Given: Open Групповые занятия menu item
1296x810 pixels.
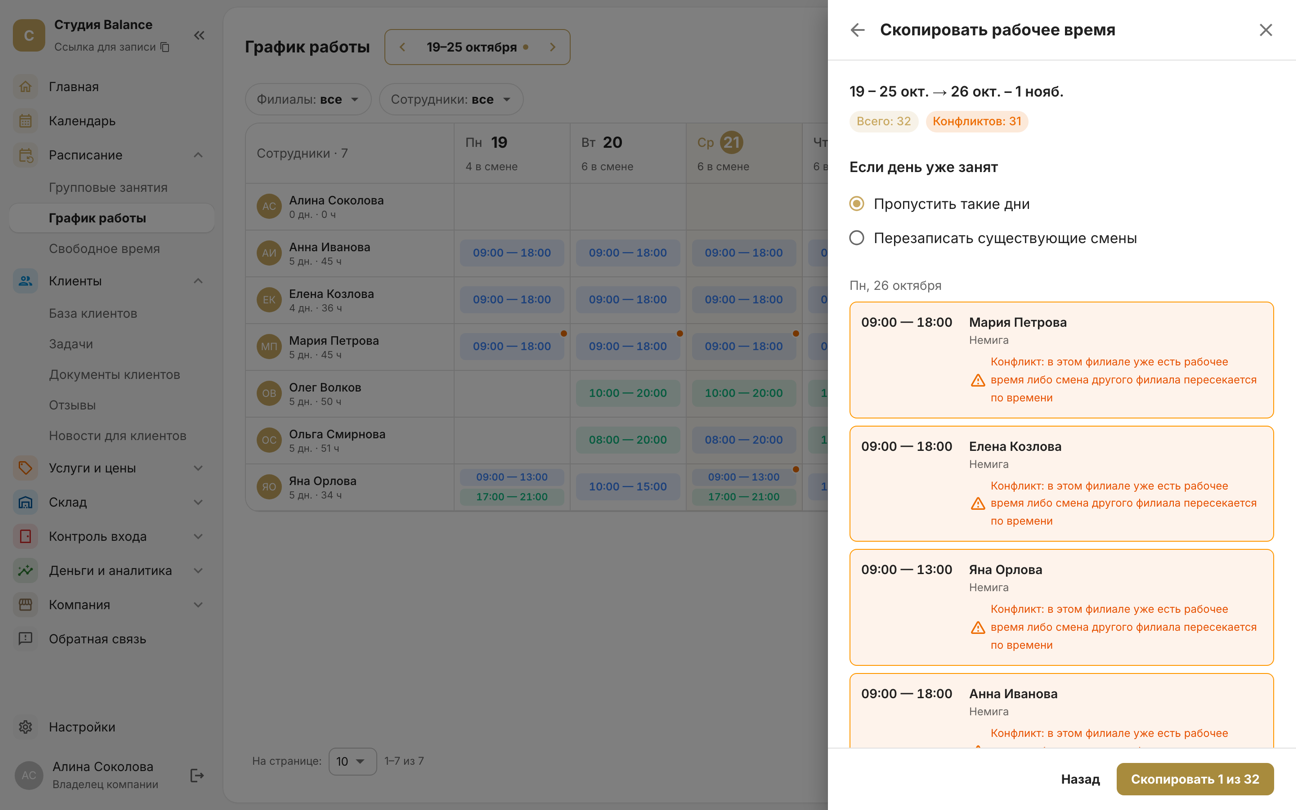Looking at the screenshot, I should pyautogui.click(x=108, y=187).
